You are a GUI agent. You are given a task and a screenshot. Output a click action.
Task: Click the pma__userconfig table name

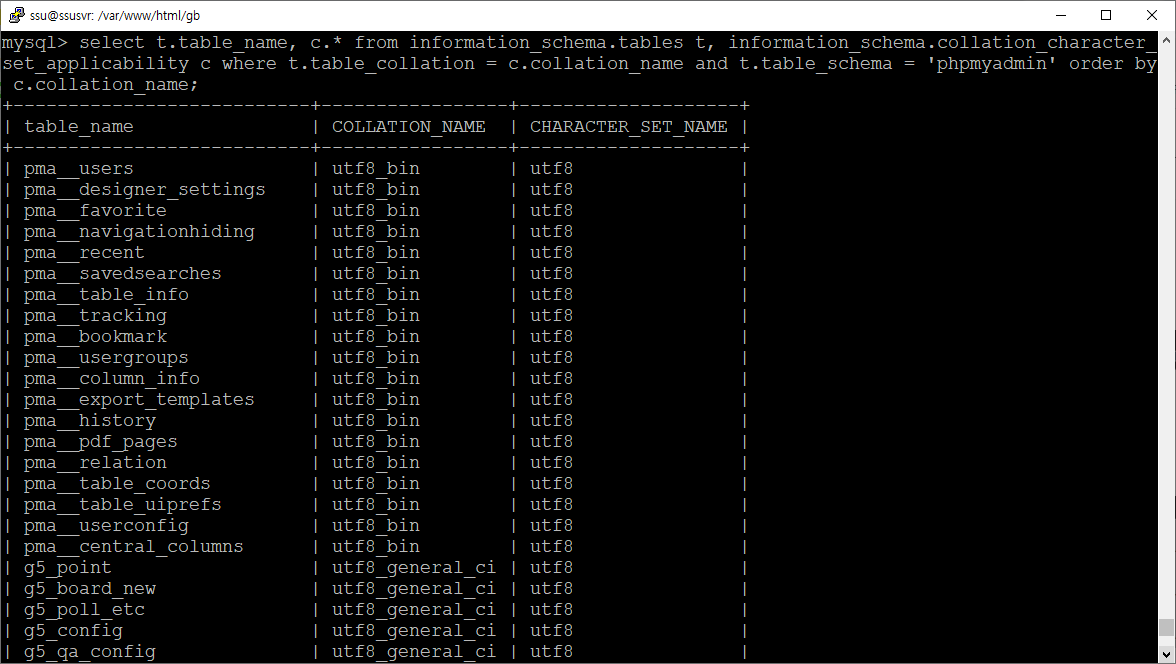tap(106, 526)
